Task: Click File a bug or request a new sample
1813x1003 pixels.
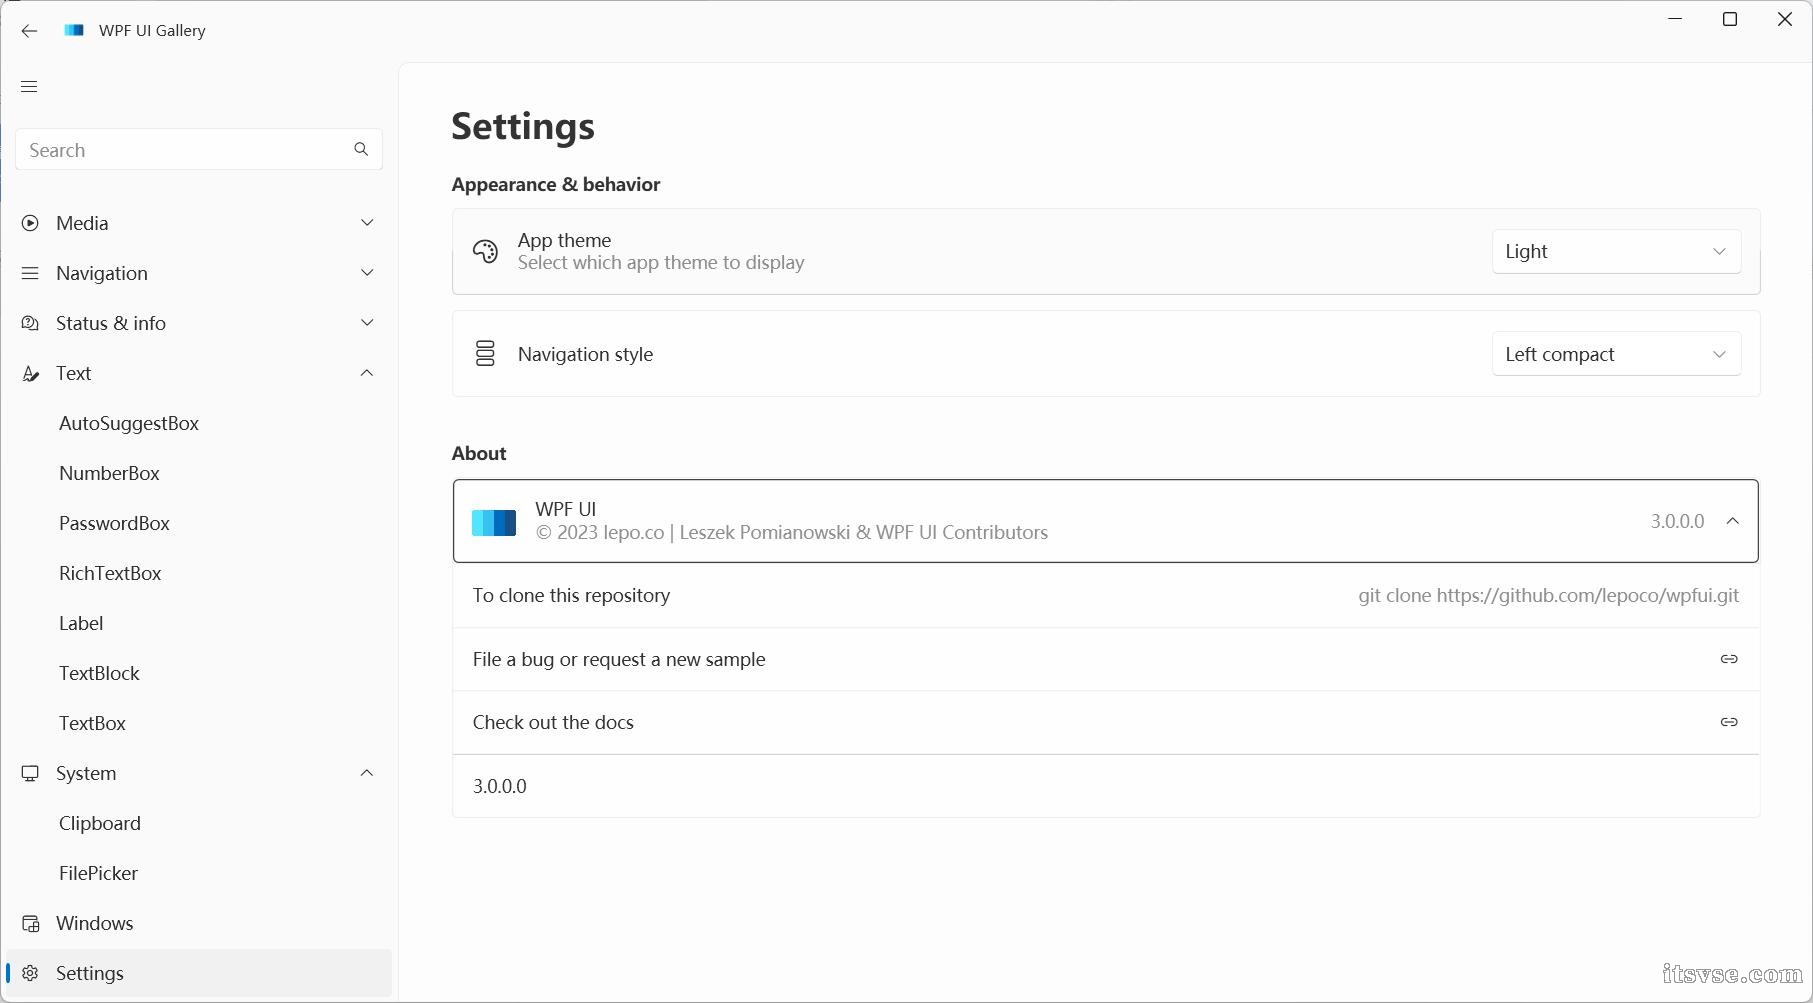Action: click(x=1106, y=659)
